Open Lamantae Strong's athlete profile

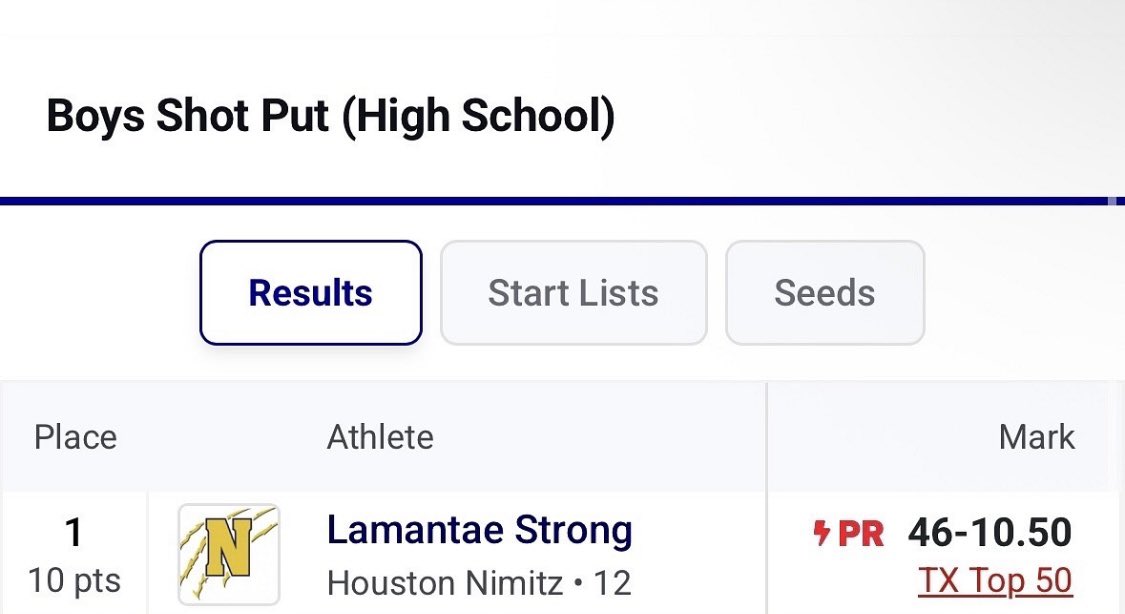[479, 531]
